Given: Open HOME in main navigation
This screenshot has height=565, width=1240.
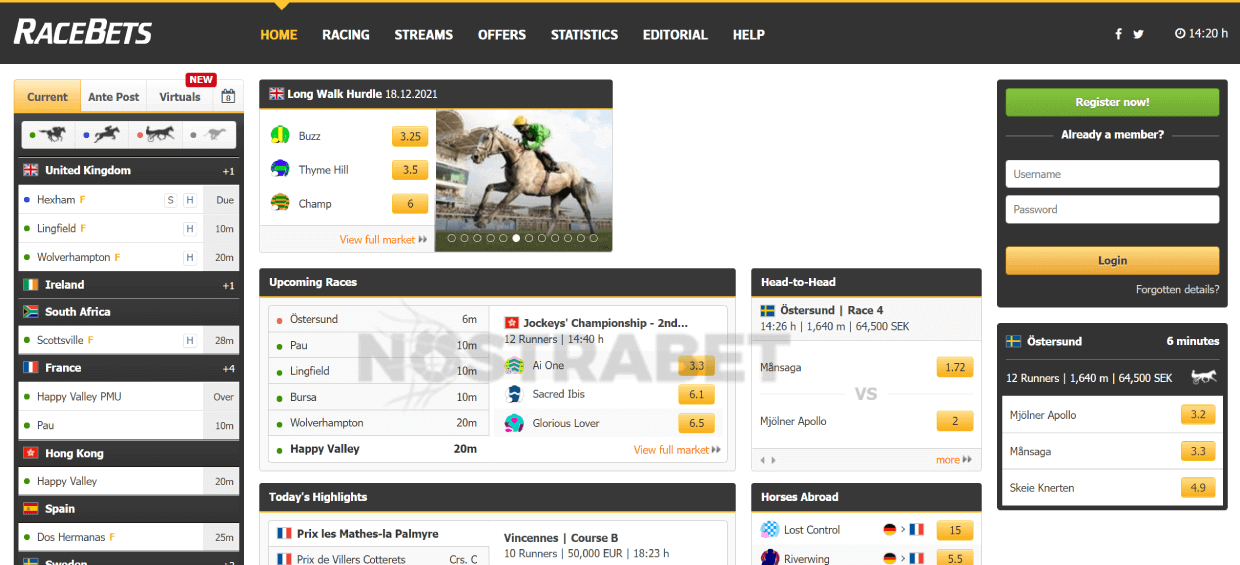Looking at the screenshot, I should point(279,34).
